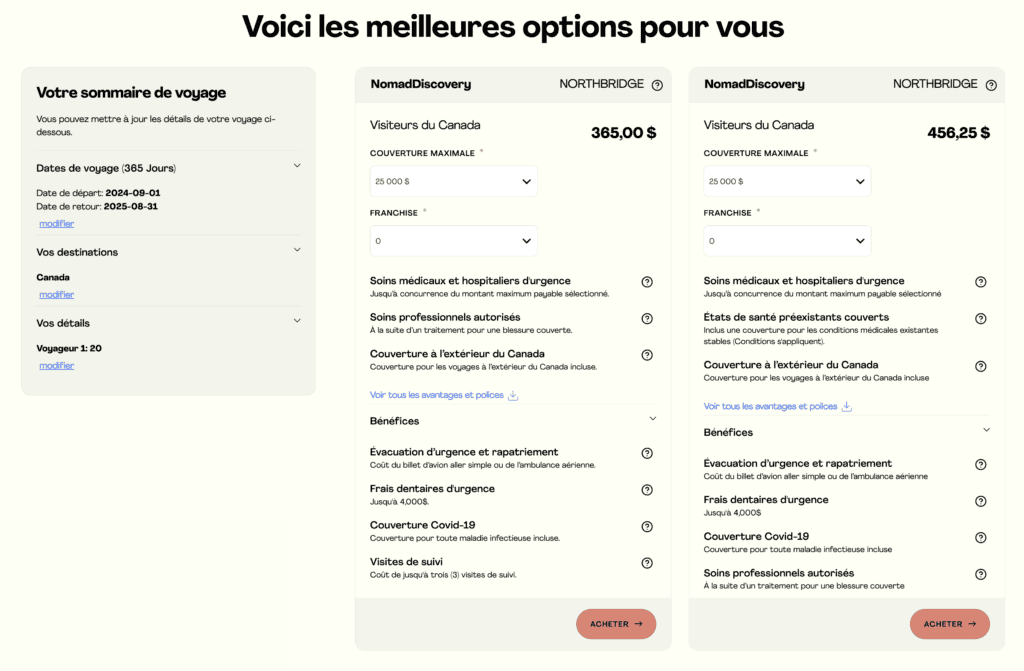Collapse Bénéfices section in the first plan
The width and height of the screenshot is (1024, 671).
pos(653,419)
